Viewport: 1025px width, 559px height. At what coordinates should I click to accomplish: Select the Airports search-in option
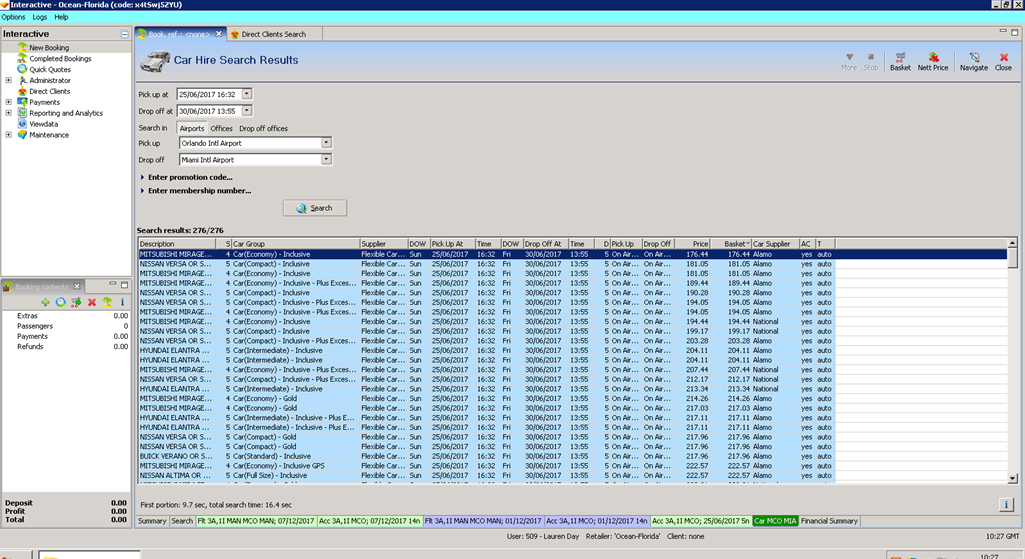(192, 129)
